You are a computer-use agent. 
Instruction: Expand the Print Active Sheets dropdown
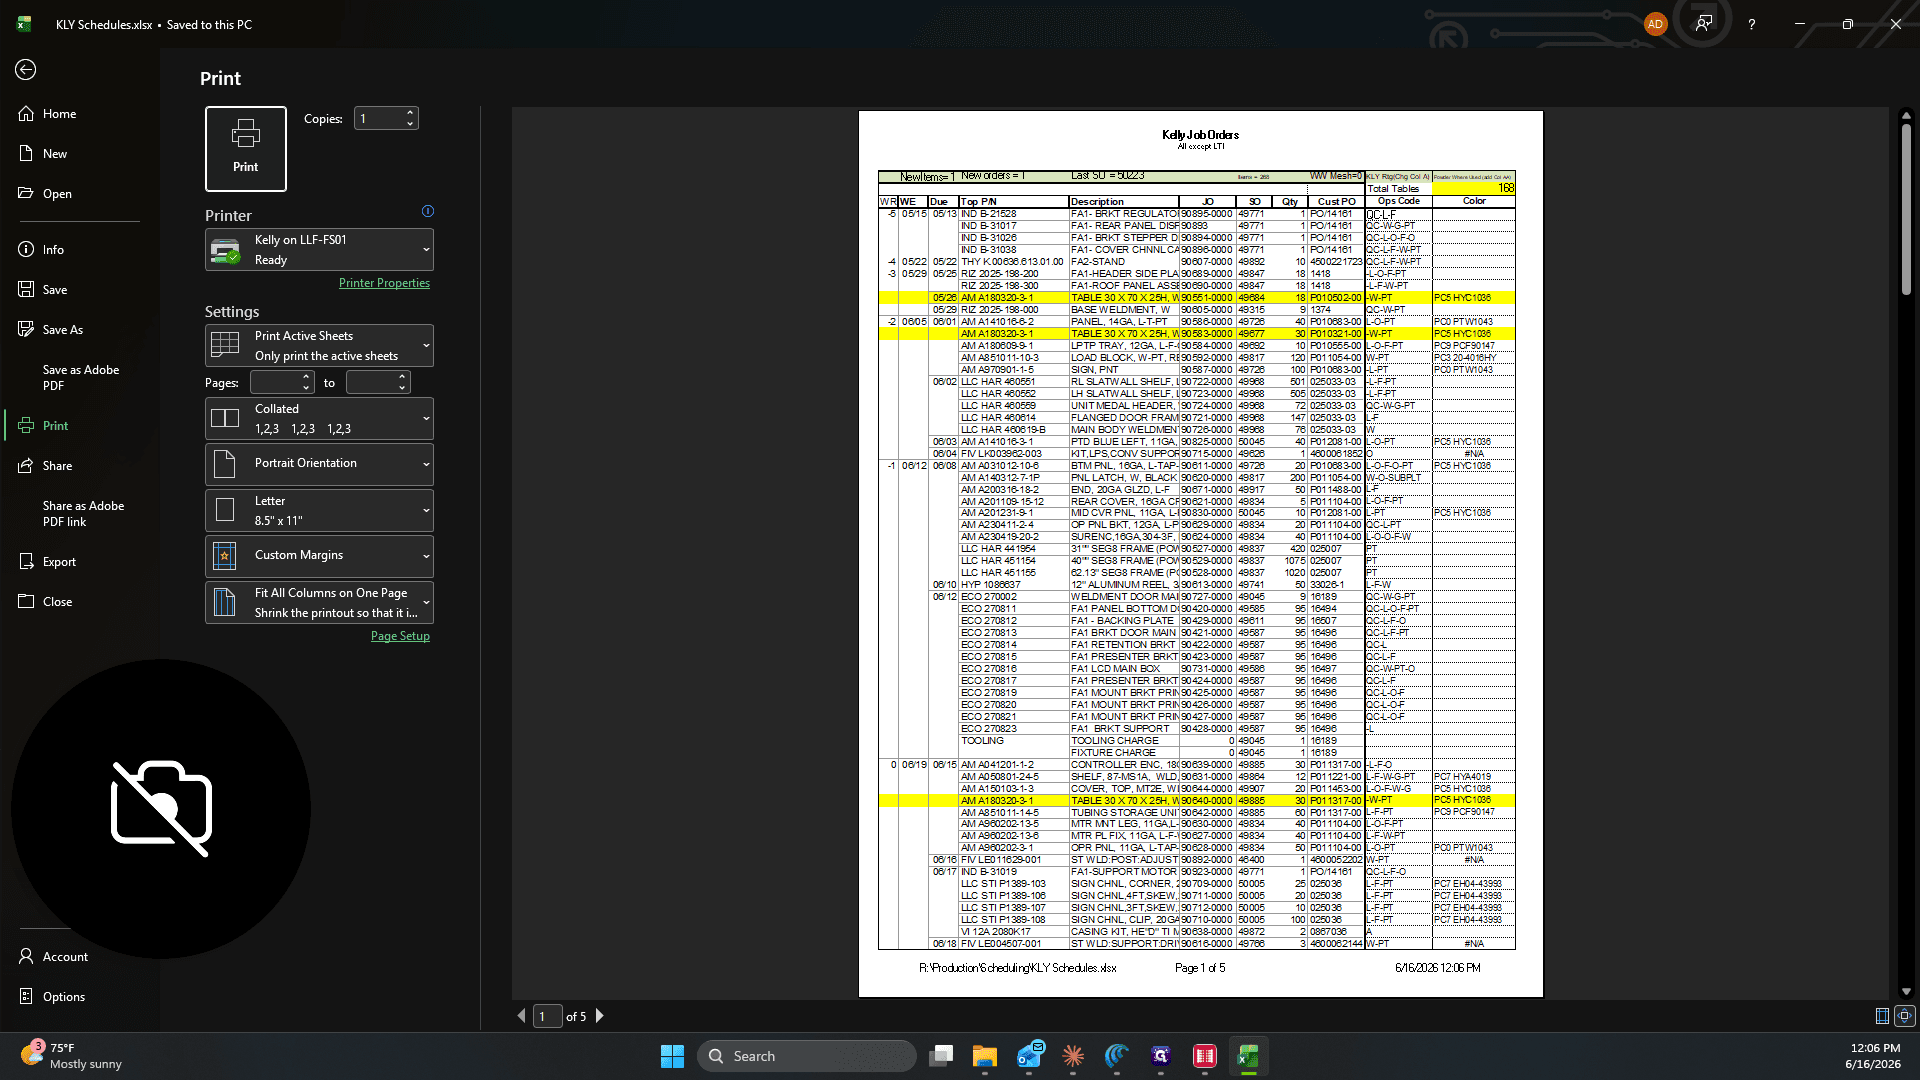(319, 346)
